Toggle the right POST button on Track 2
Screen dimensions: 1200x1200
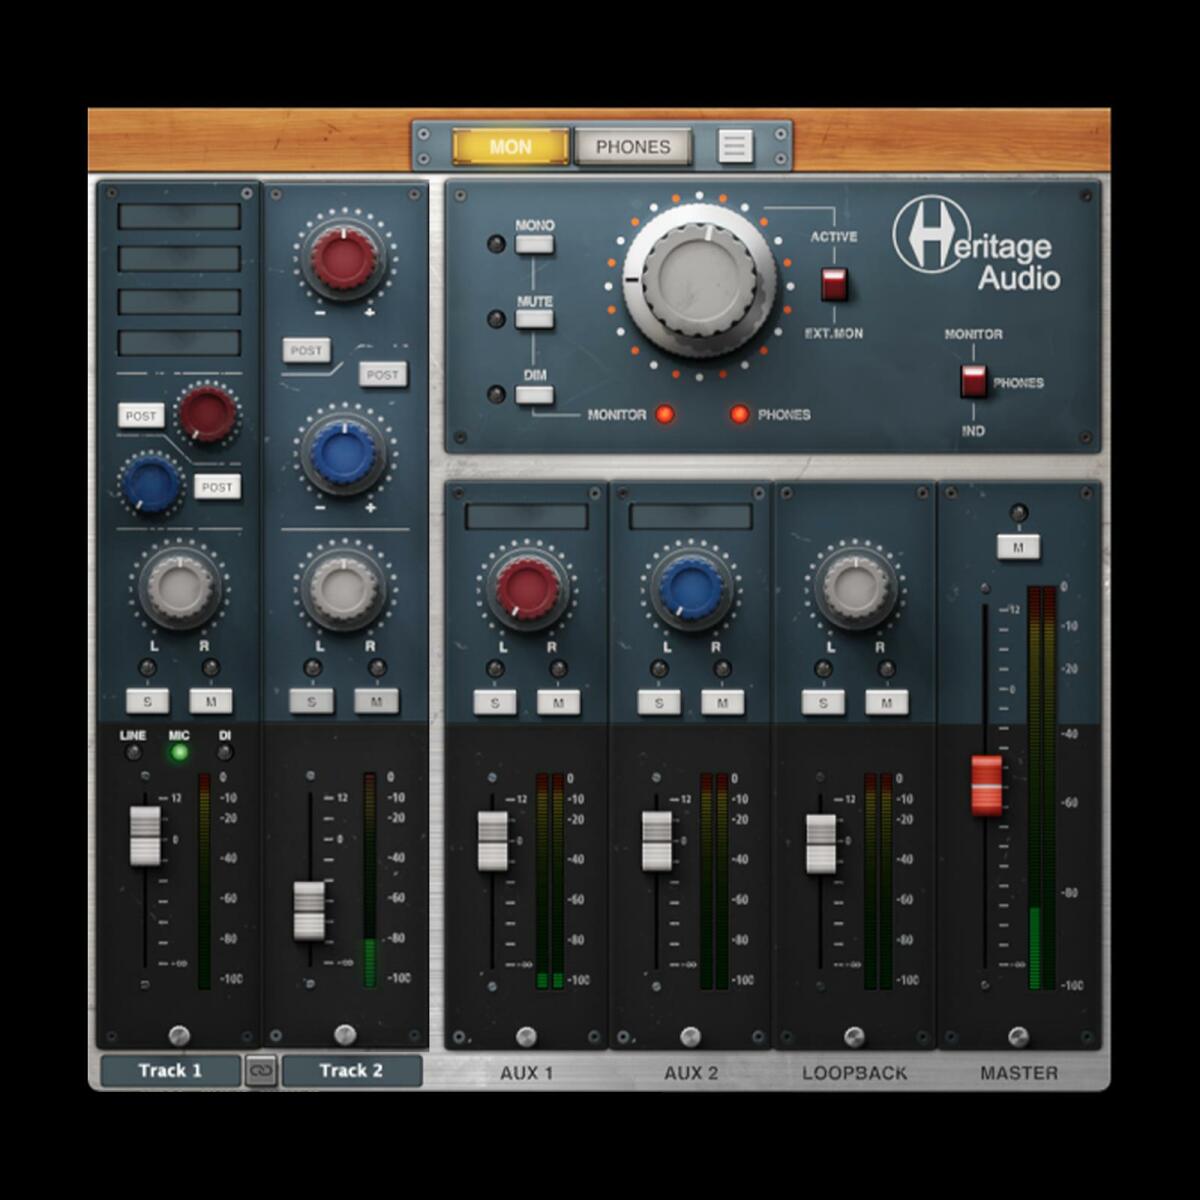[382, 374]
